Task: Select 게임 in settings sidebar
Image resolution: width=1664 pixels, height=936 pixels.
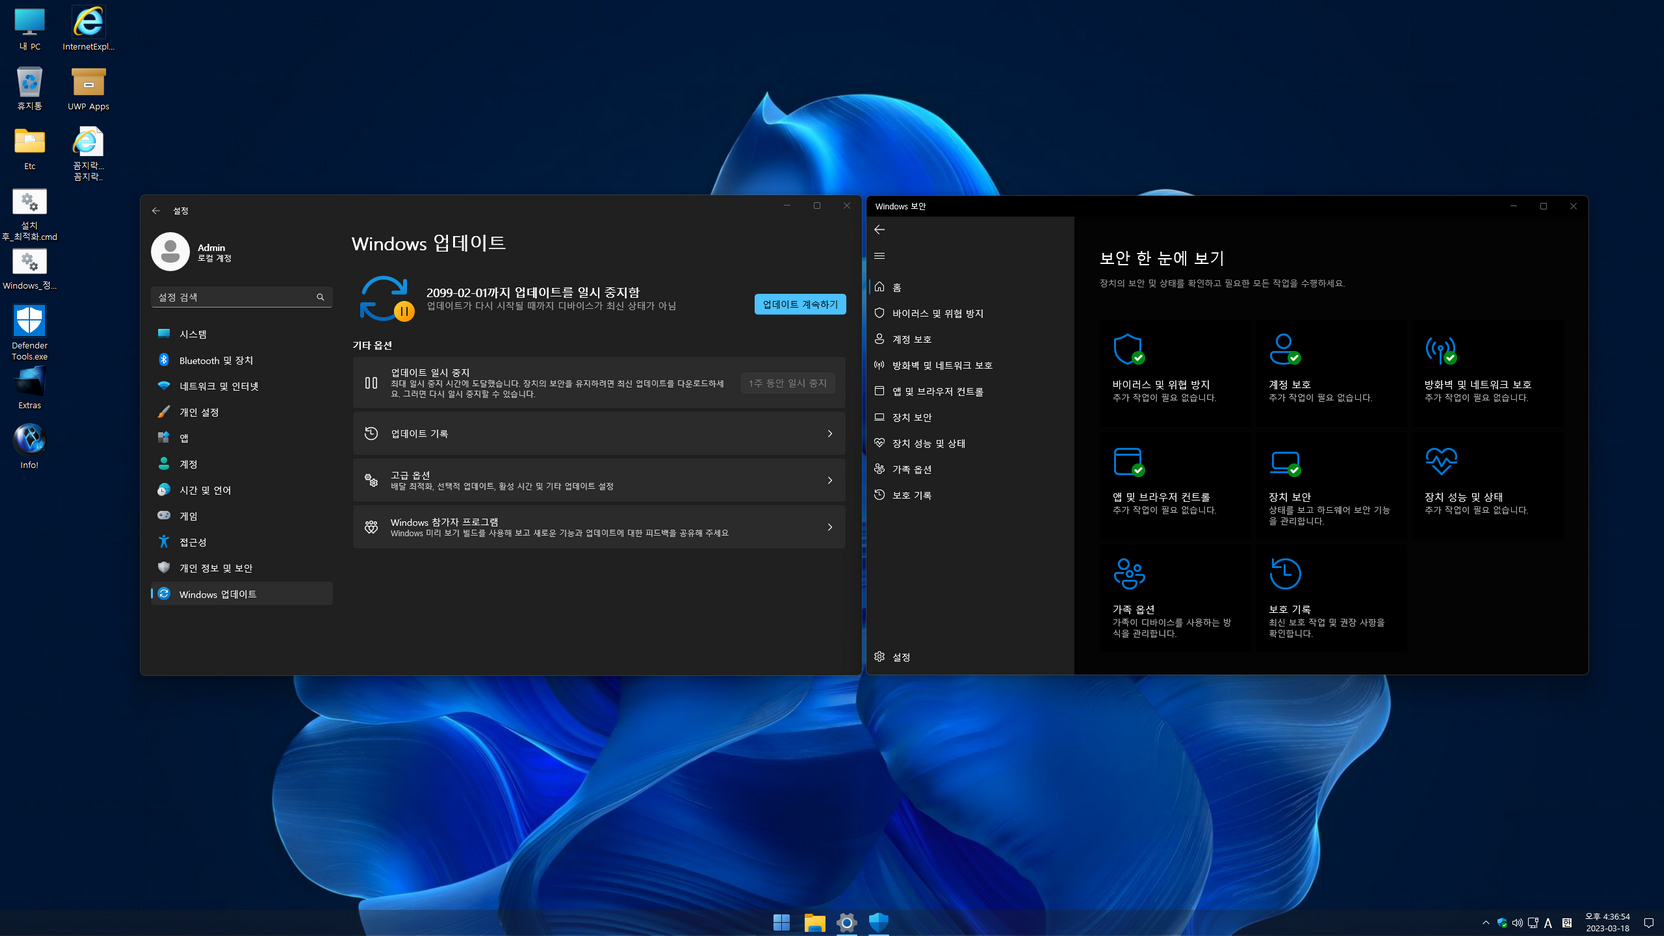Action: (x=241, y=516)
